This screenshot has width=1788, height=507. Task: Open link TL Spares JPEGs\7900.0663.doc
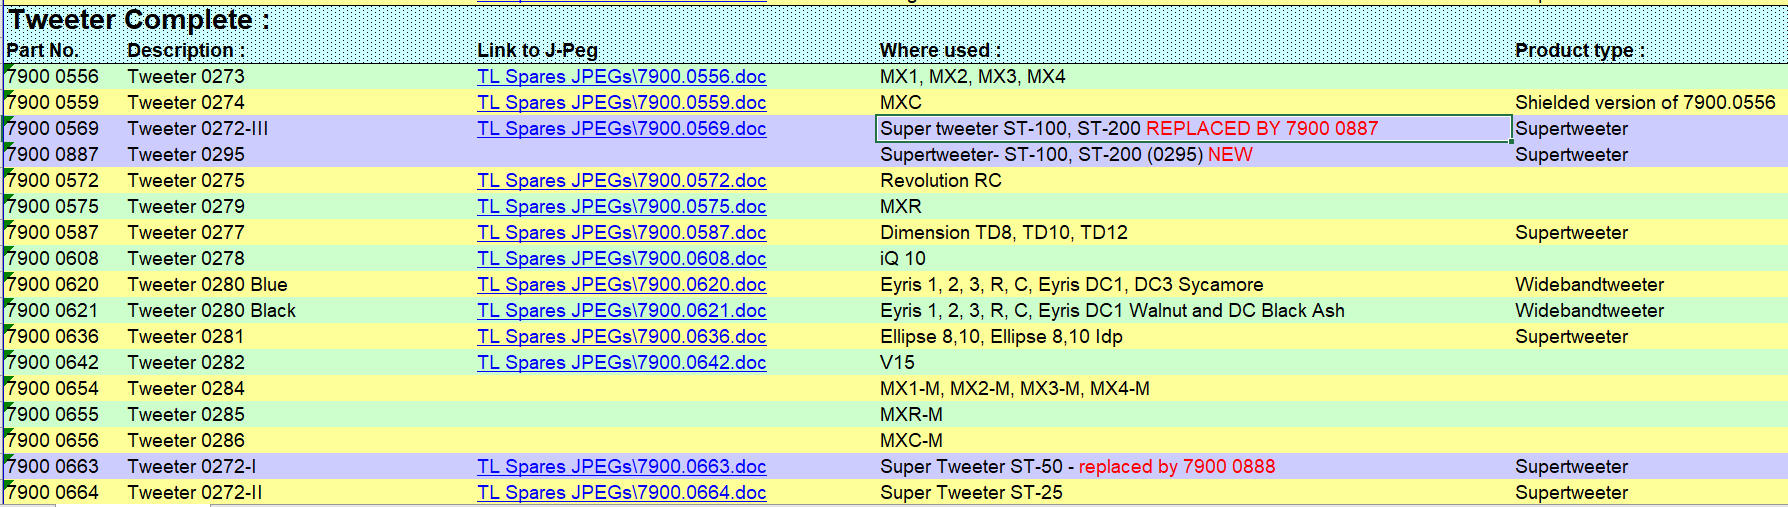tap(621, 467)
